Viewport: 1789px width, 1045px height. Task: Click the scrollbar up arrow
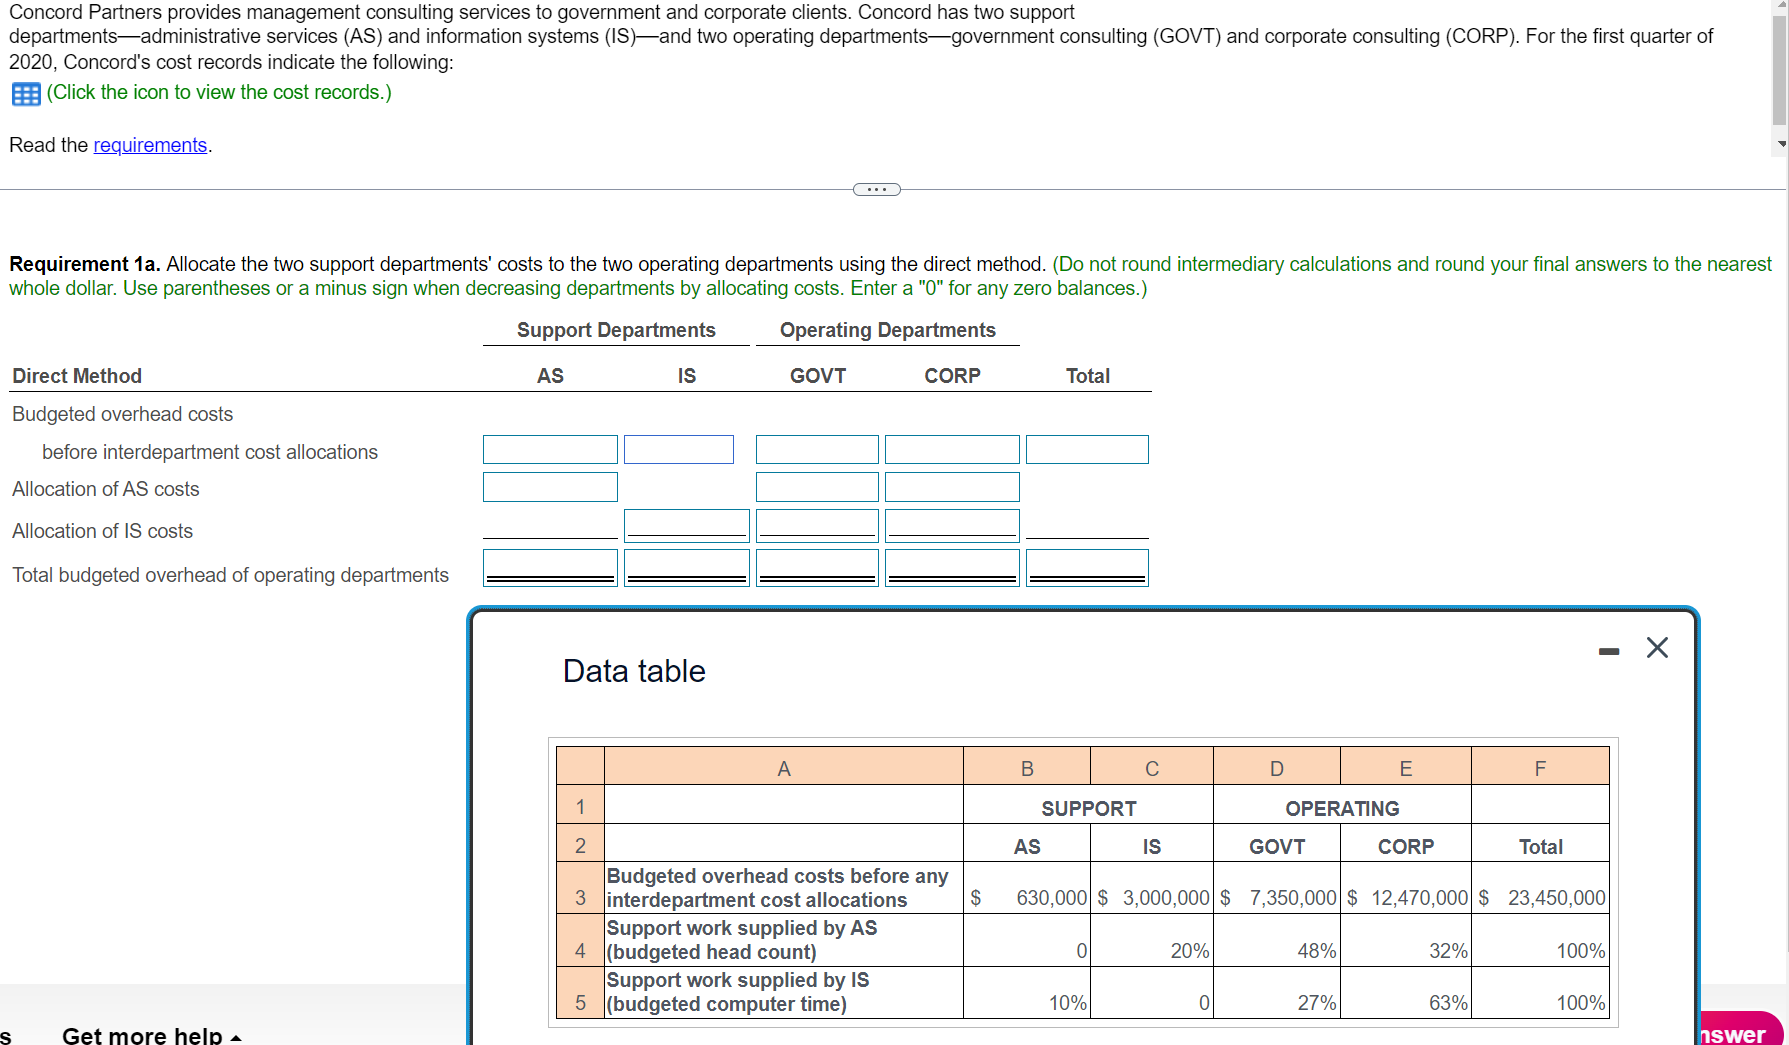(1779, 8)
